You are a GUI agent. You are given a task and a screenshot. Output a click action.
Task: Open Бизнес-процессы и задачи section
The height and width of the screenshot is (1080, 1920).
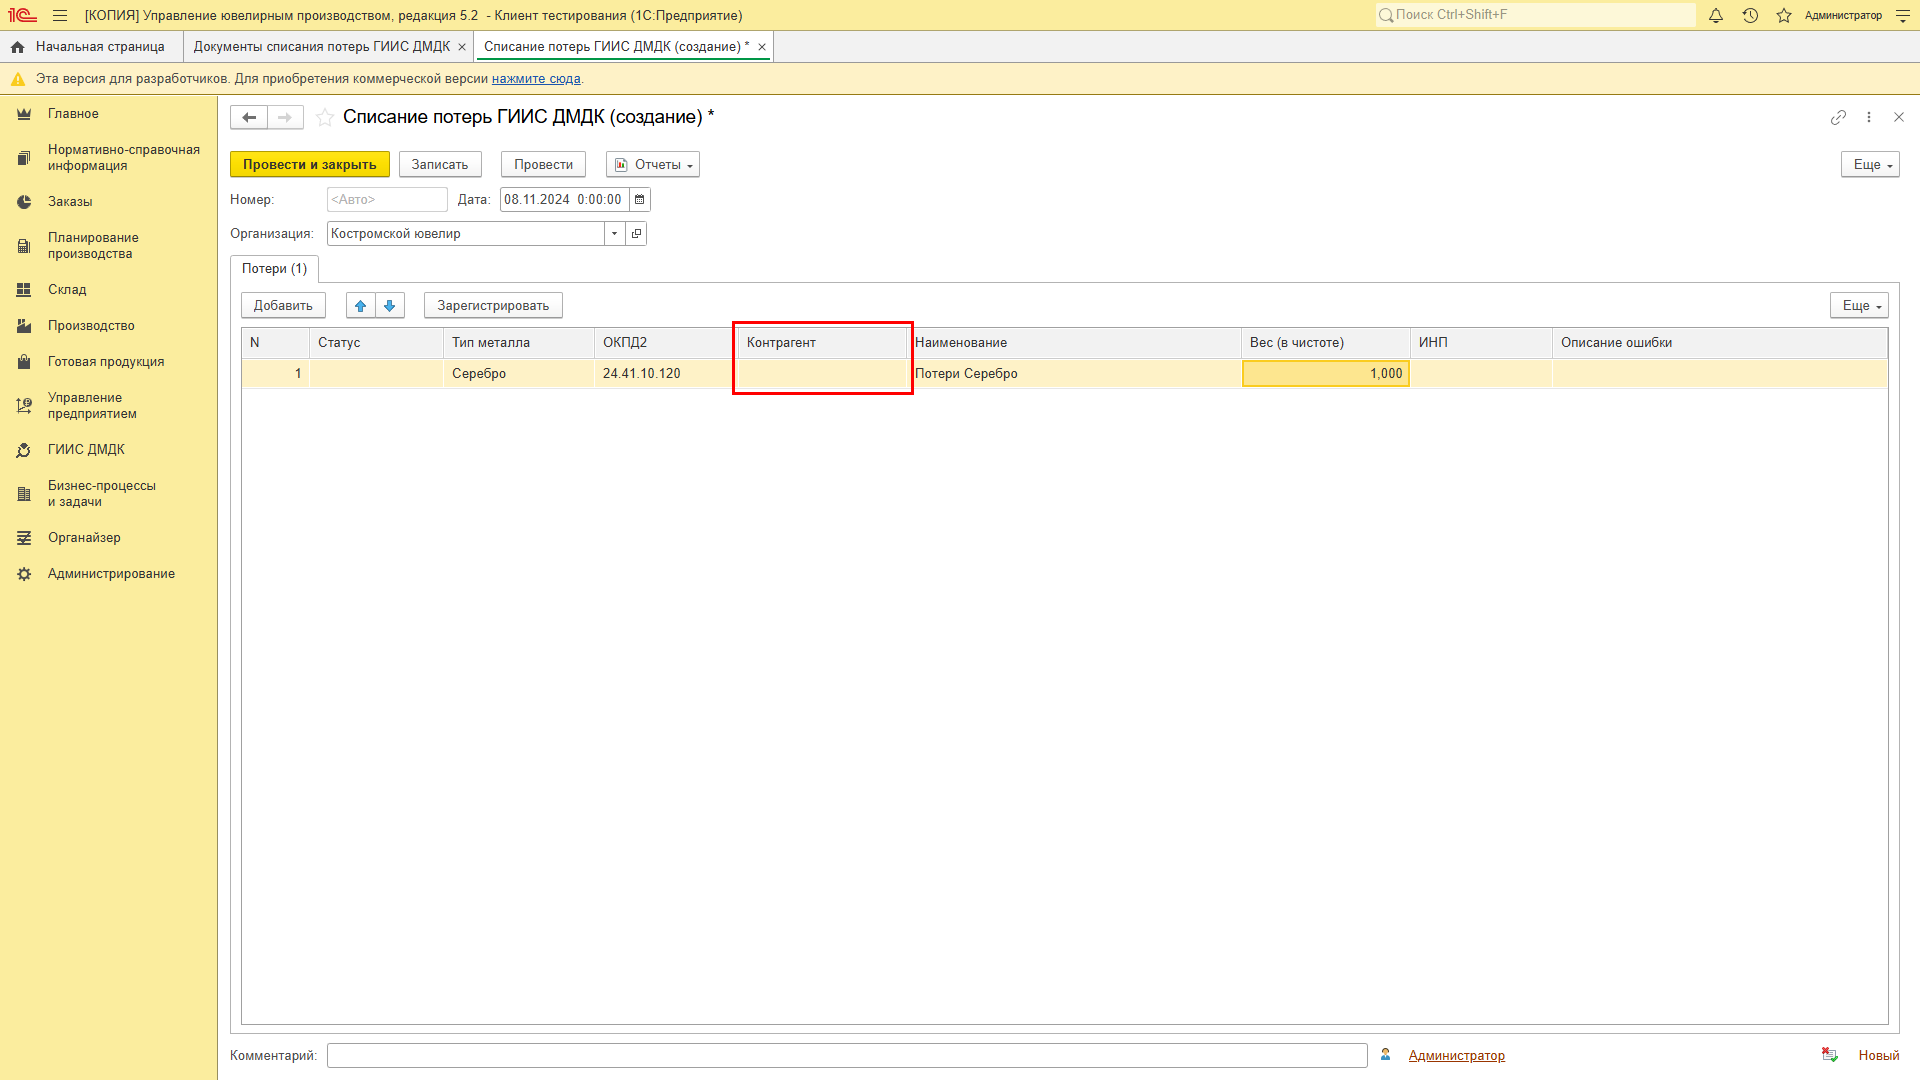click(108, 494)
